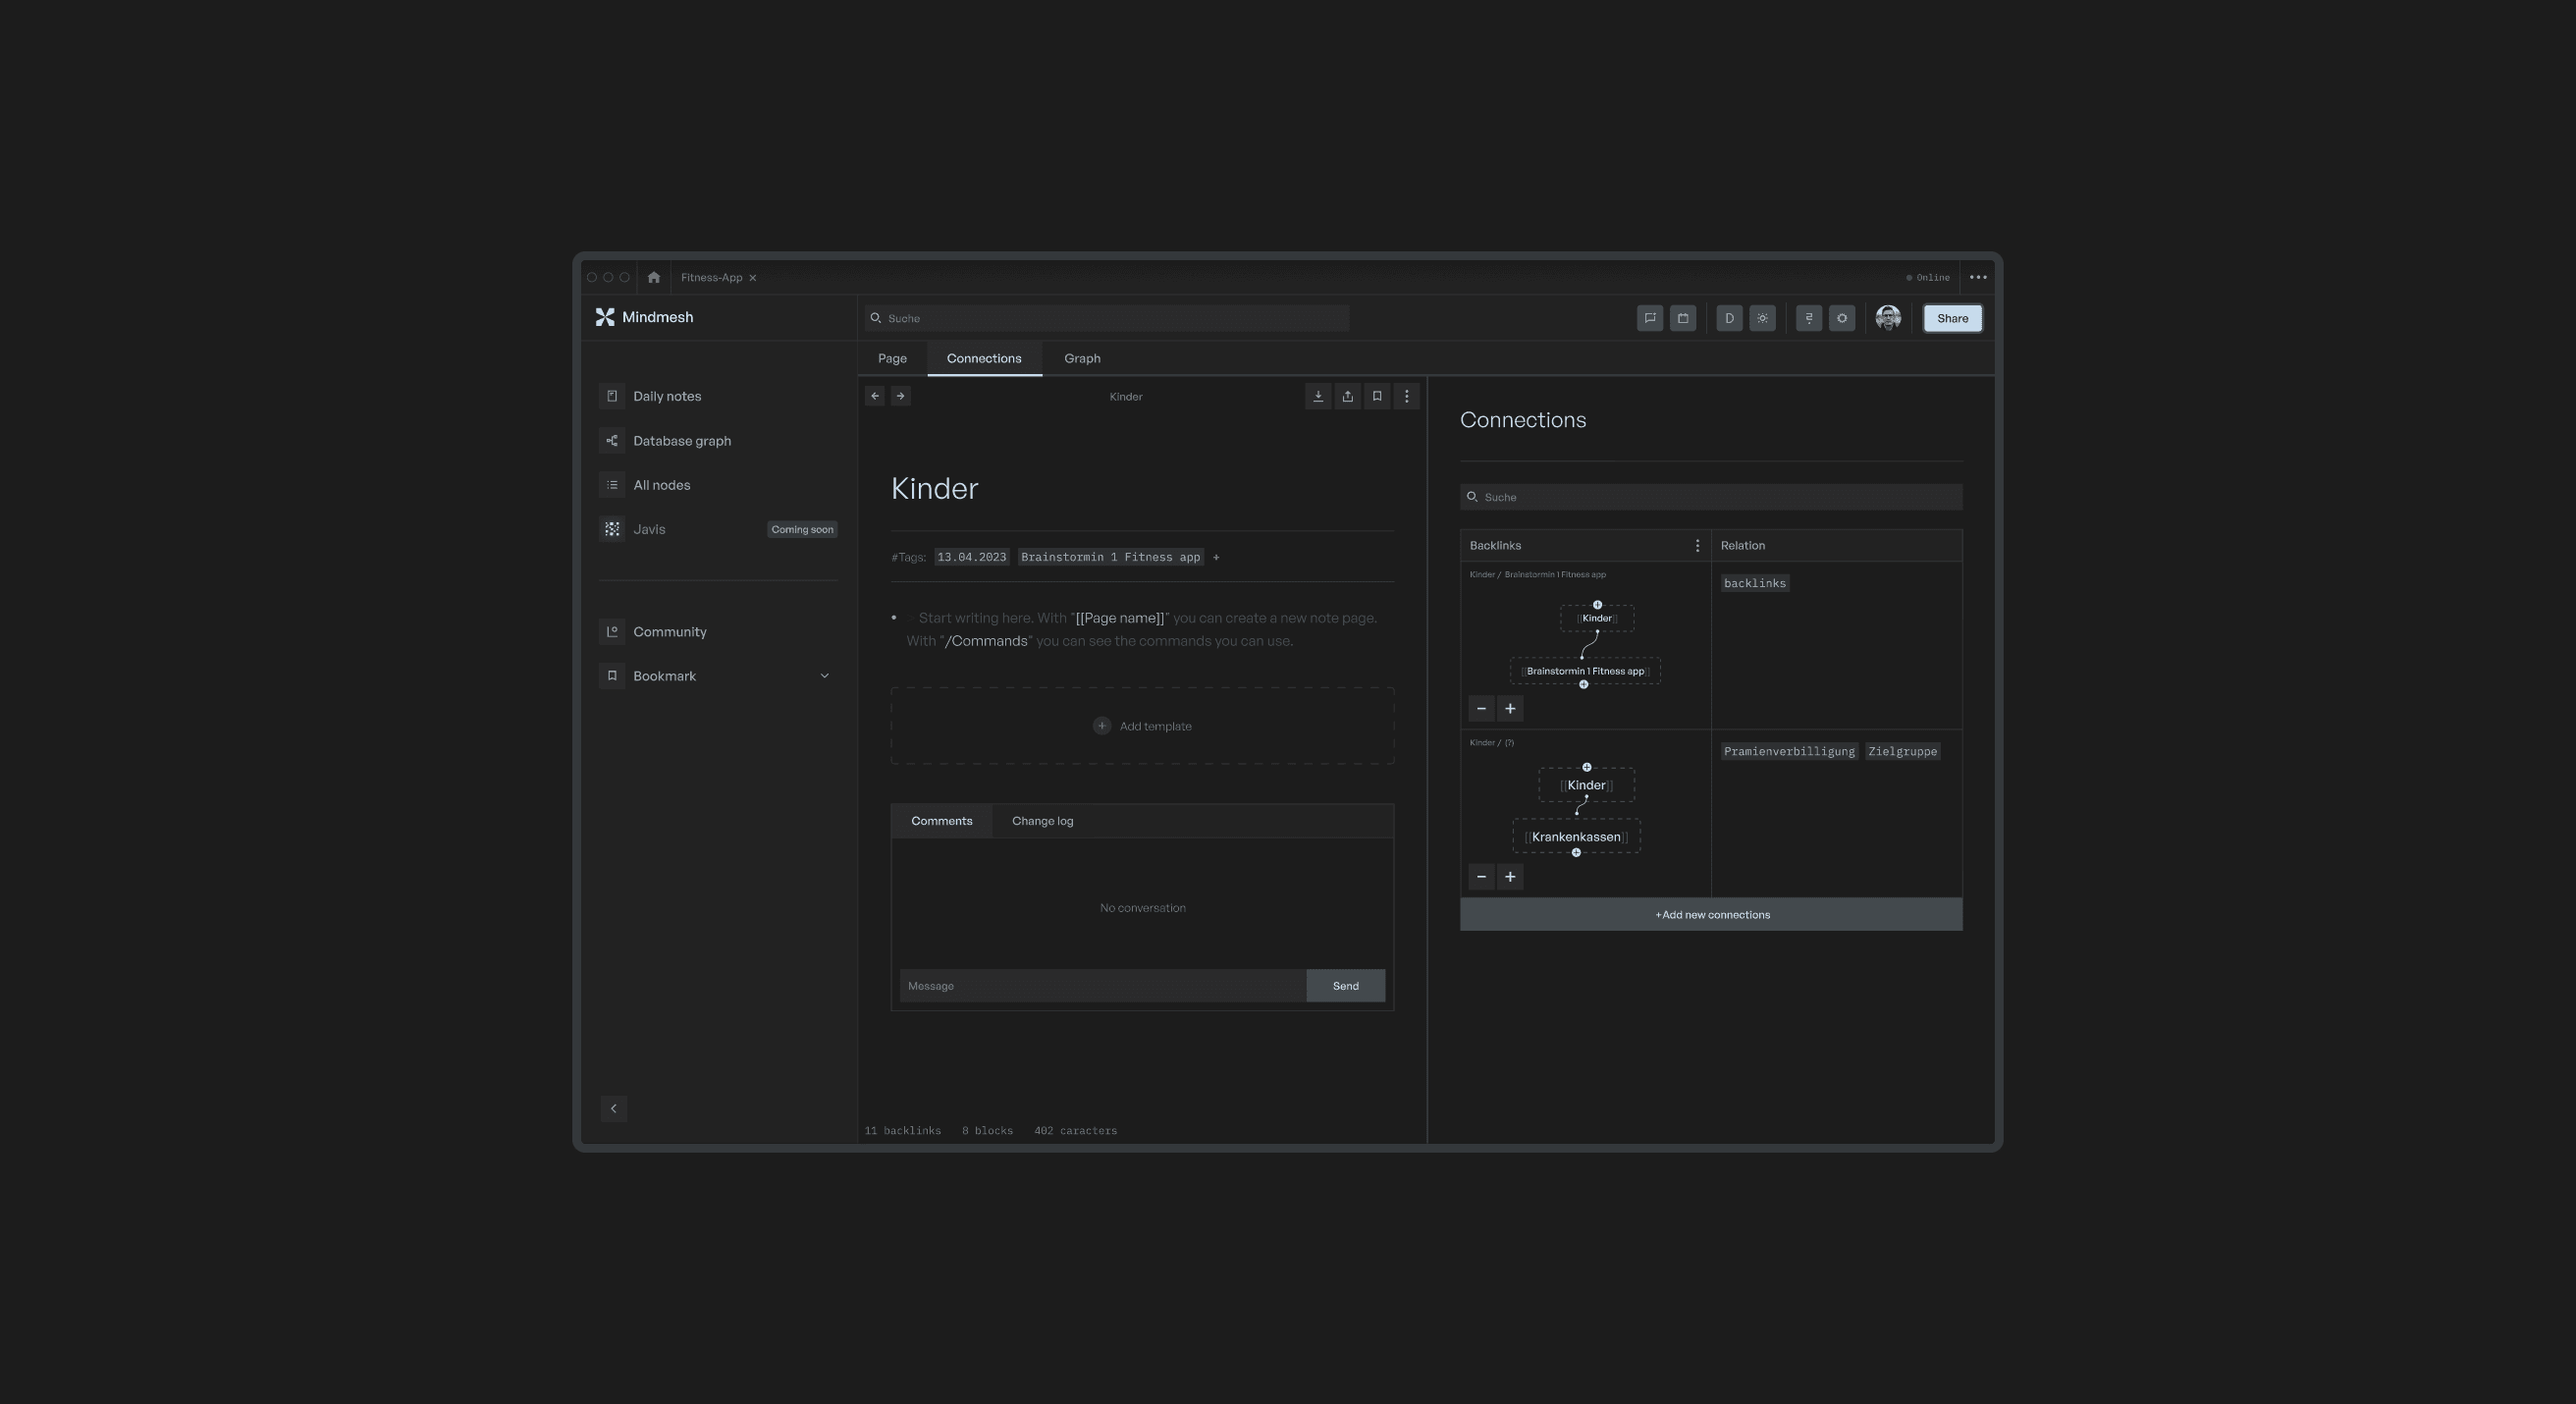Zoom in the Krankenkassen connection graph
This screenshot has width=2576, height=1404.
pos(1510,877)
